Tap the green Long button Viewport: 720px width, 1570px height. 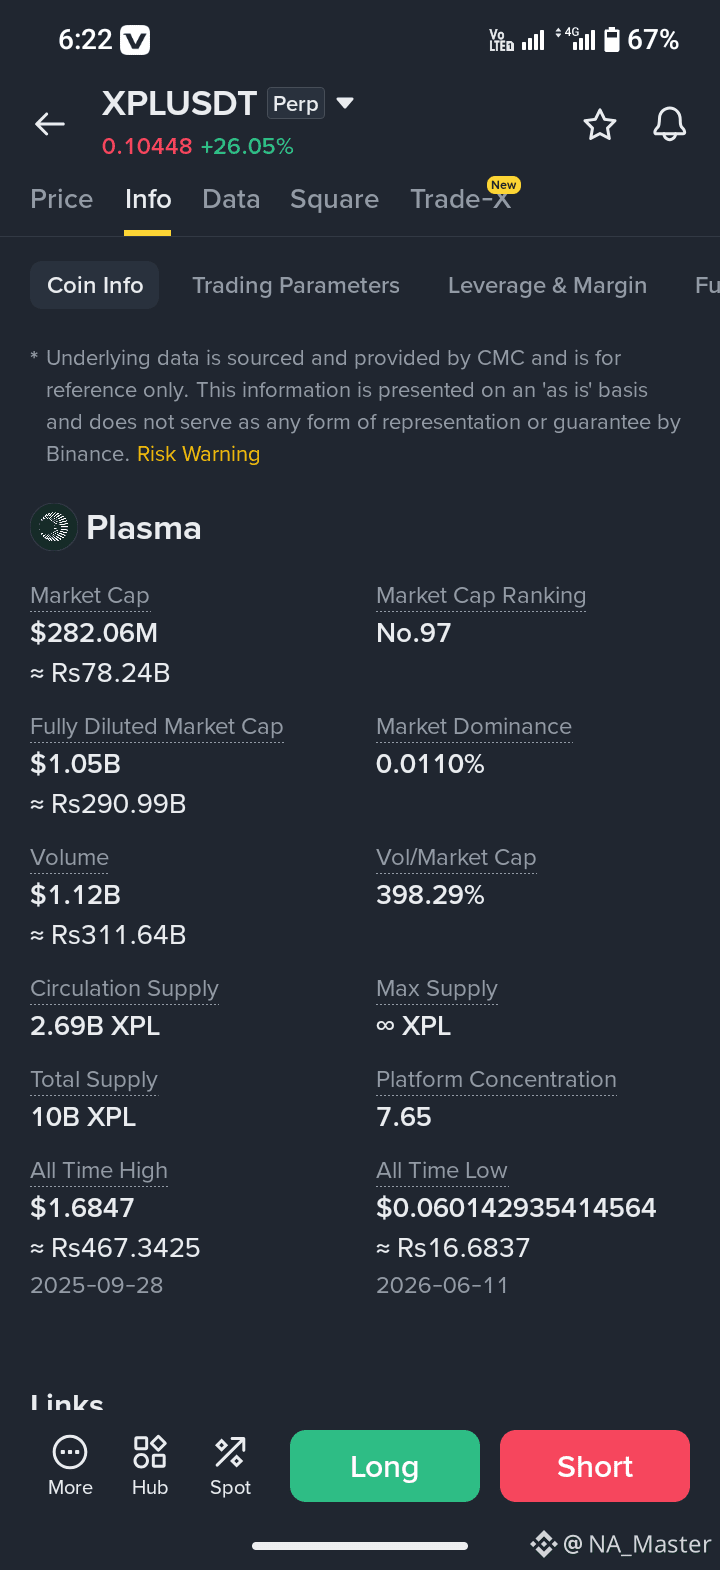(385, 1466)
